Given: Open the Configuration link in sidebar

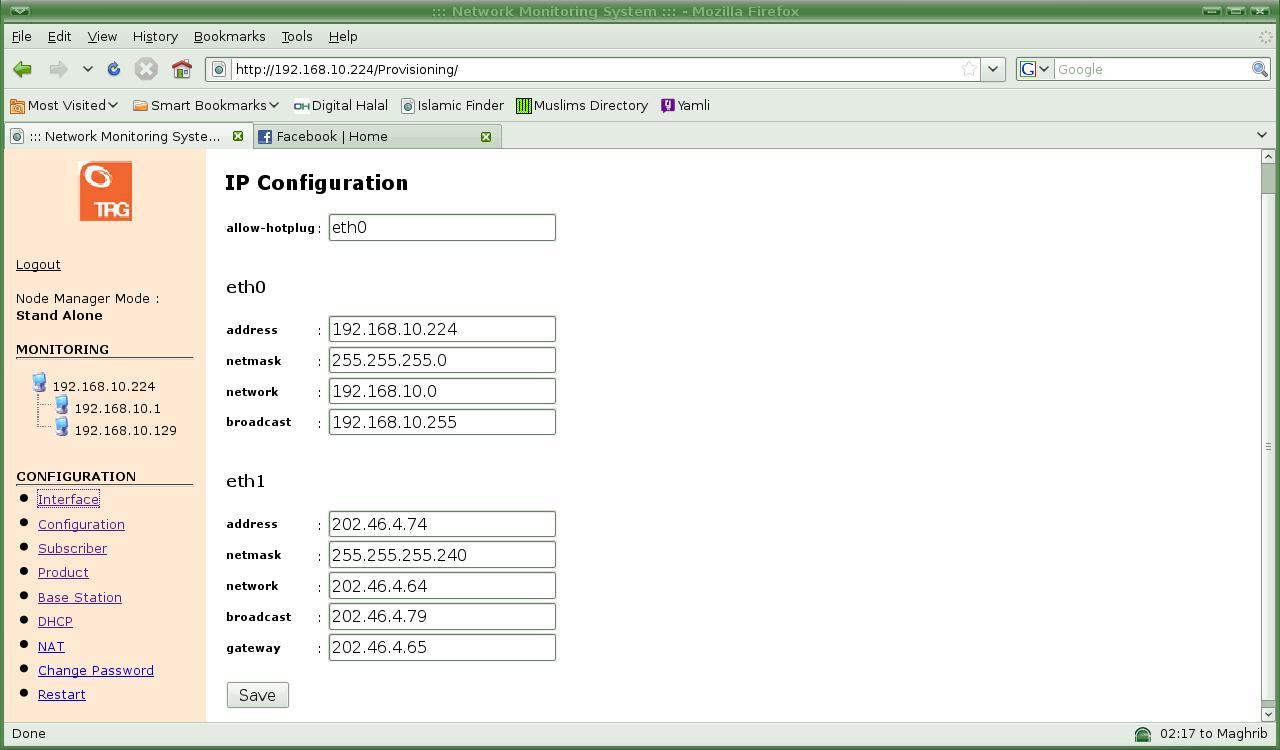Looking at the screenshot, I should [81, 524].
